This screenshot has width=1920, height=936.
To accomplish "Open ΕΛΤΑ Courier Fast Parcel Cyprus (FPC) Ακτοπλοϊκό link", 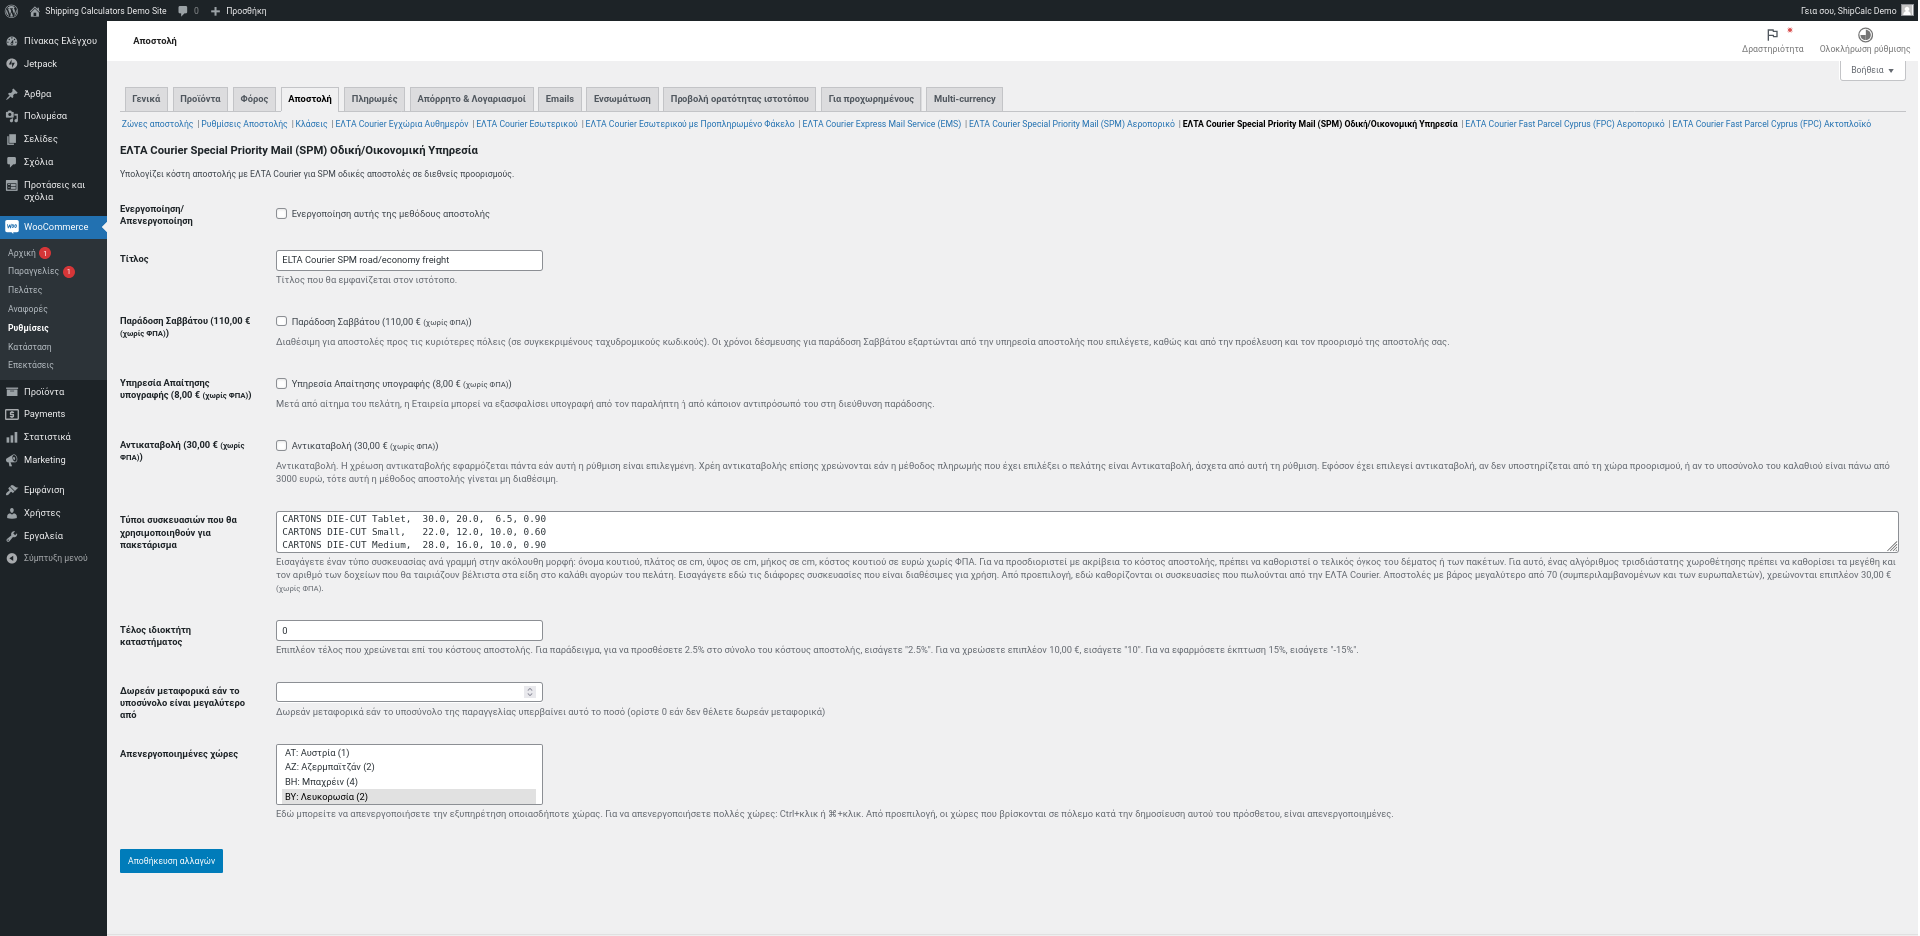I will 1771,124.
